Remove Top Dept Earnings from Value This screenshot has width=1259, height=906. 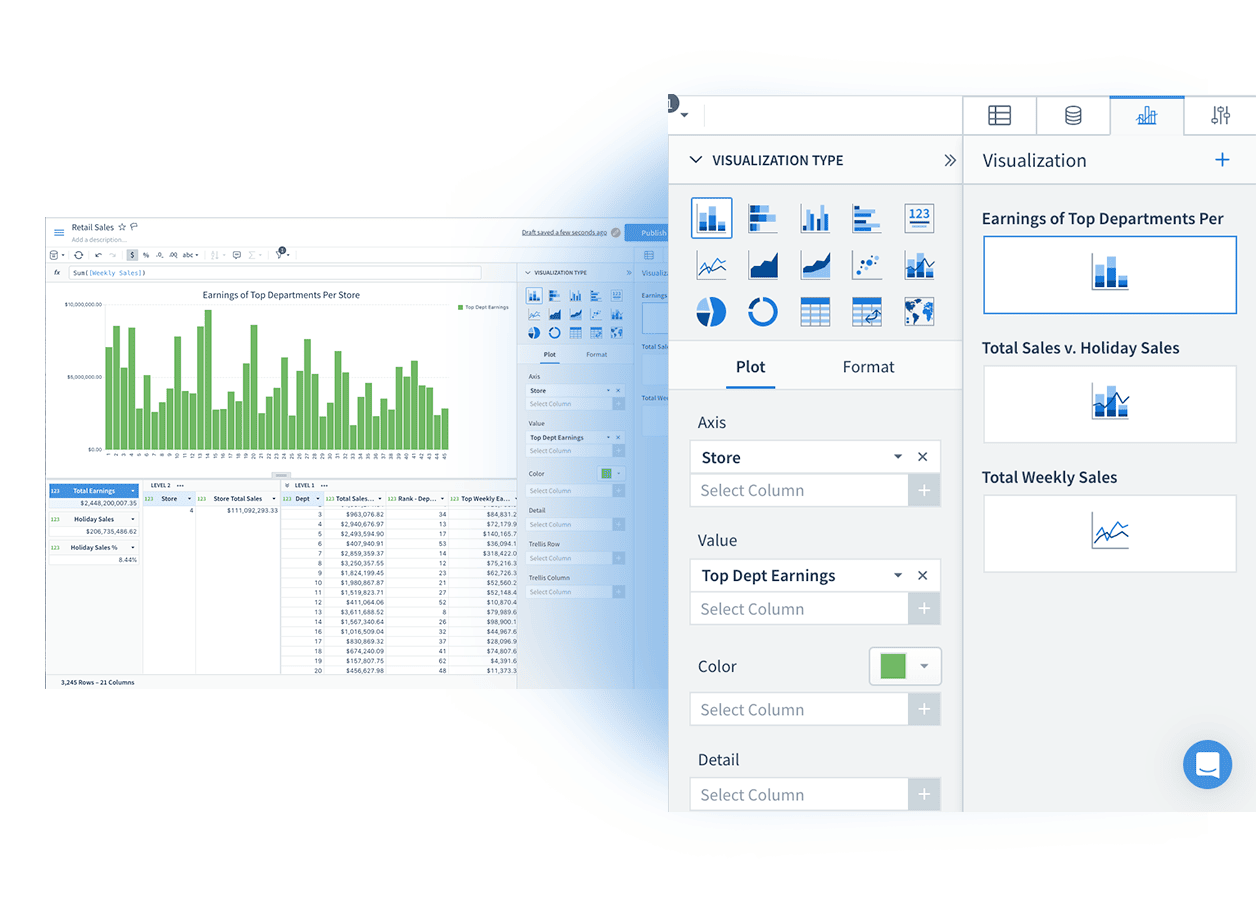pos(922,575)
